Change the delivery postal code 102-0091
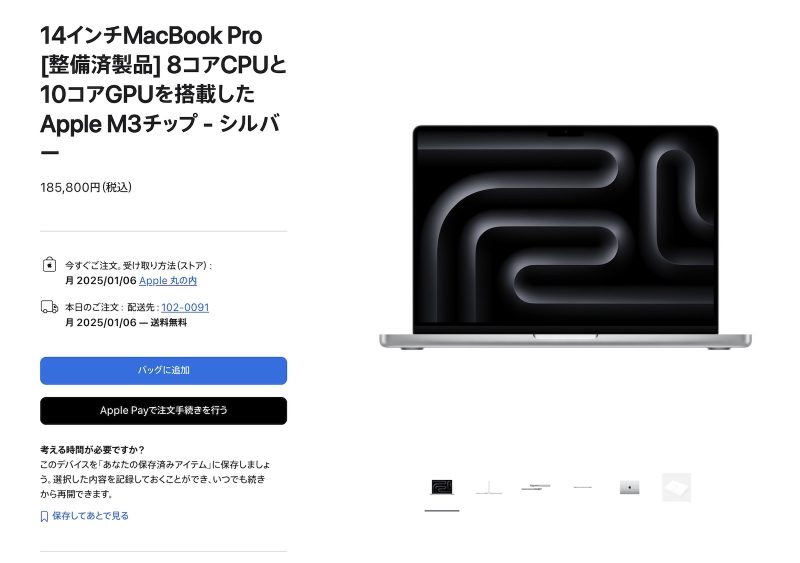800x563 pixels. coord(185,307)
